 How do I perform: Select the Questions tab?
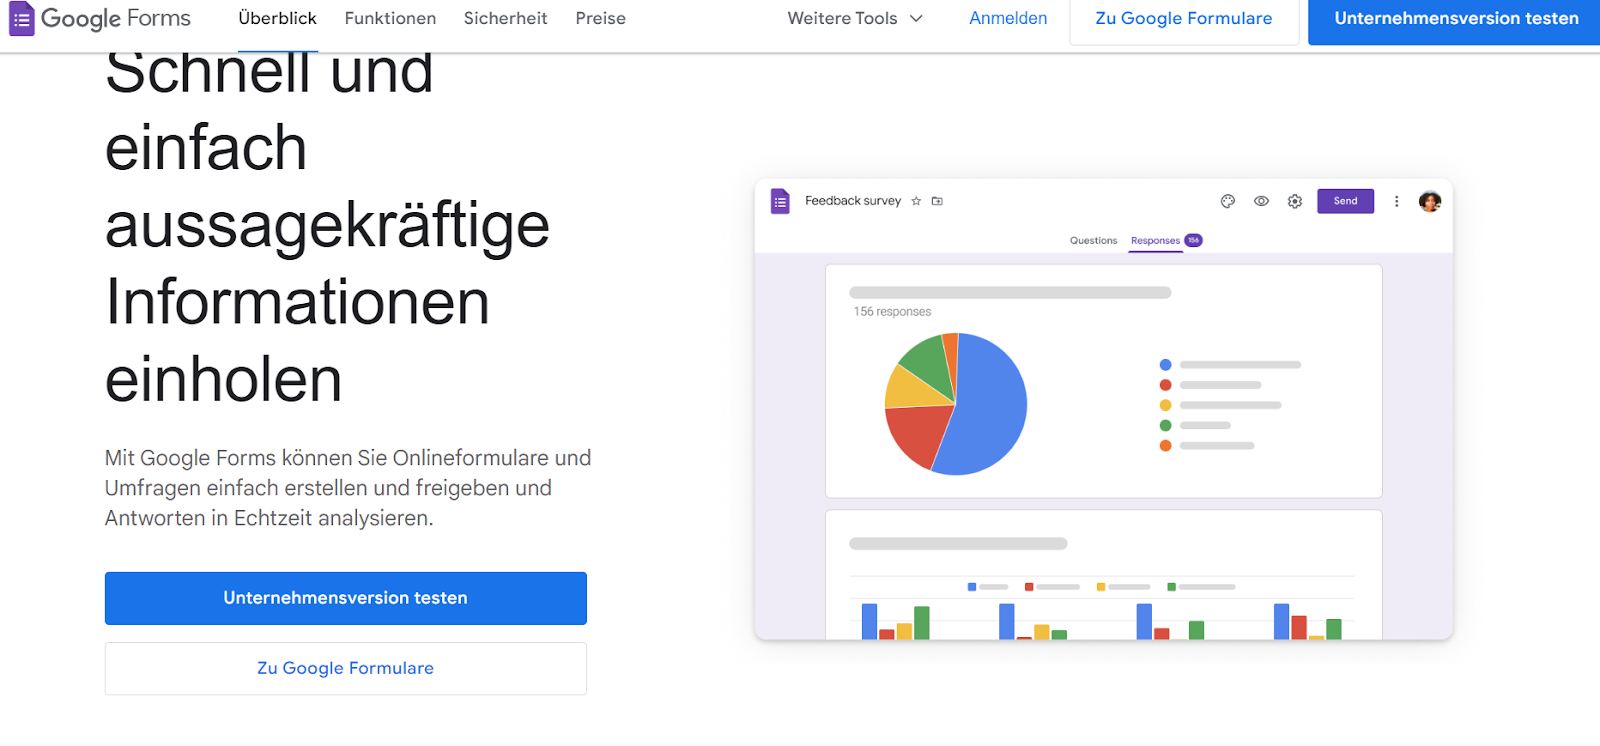[1093, 241]
